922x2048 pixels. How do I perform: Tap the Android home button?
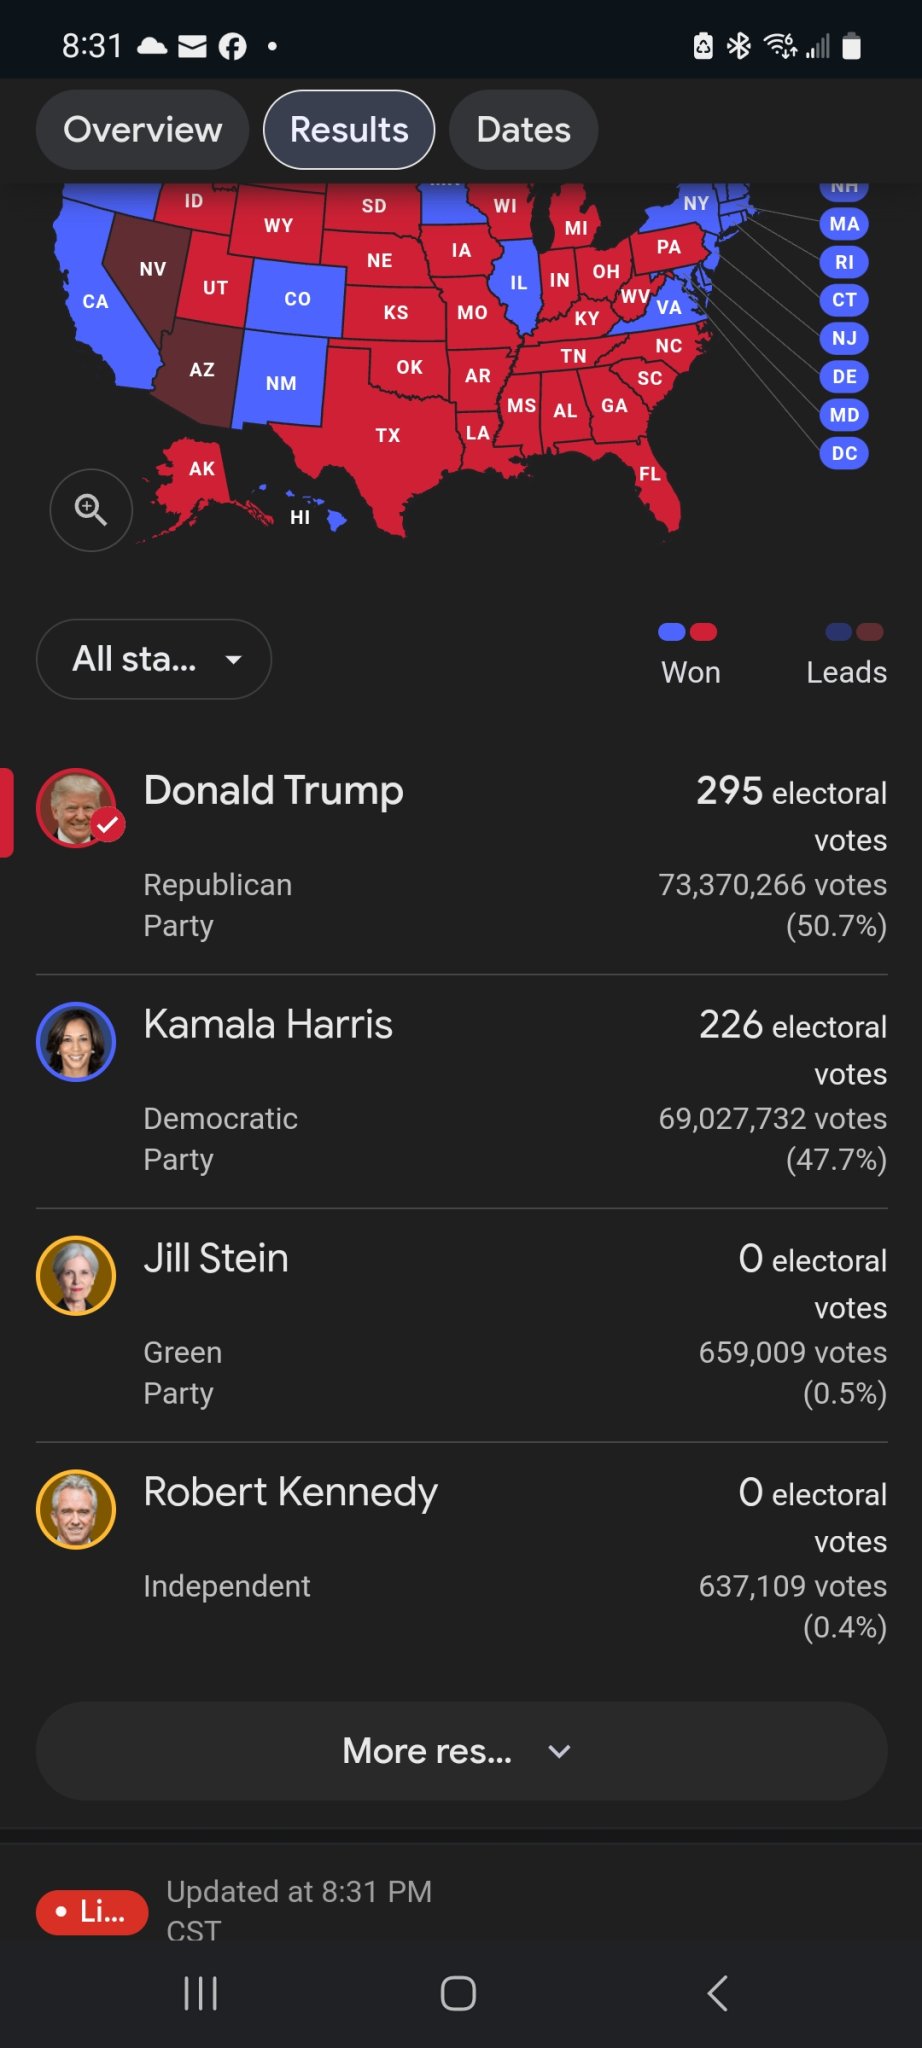[458, 1993]
